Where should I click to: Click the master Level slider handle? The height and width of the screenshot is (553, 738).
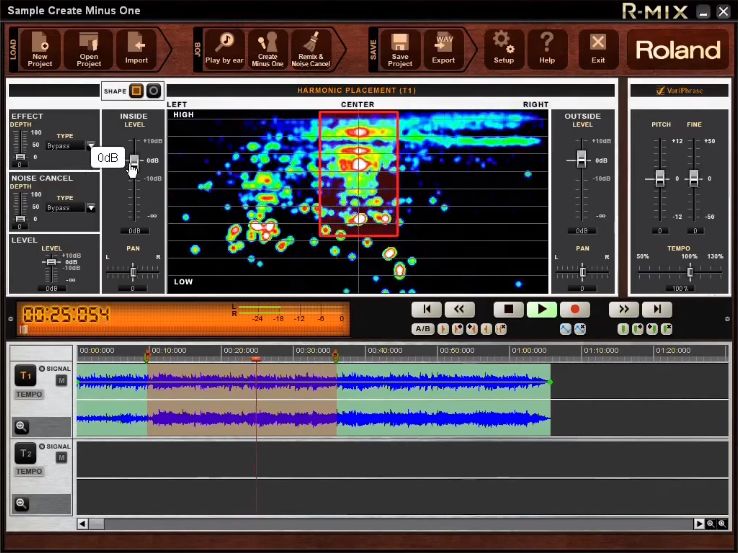(x=51, y=262)
